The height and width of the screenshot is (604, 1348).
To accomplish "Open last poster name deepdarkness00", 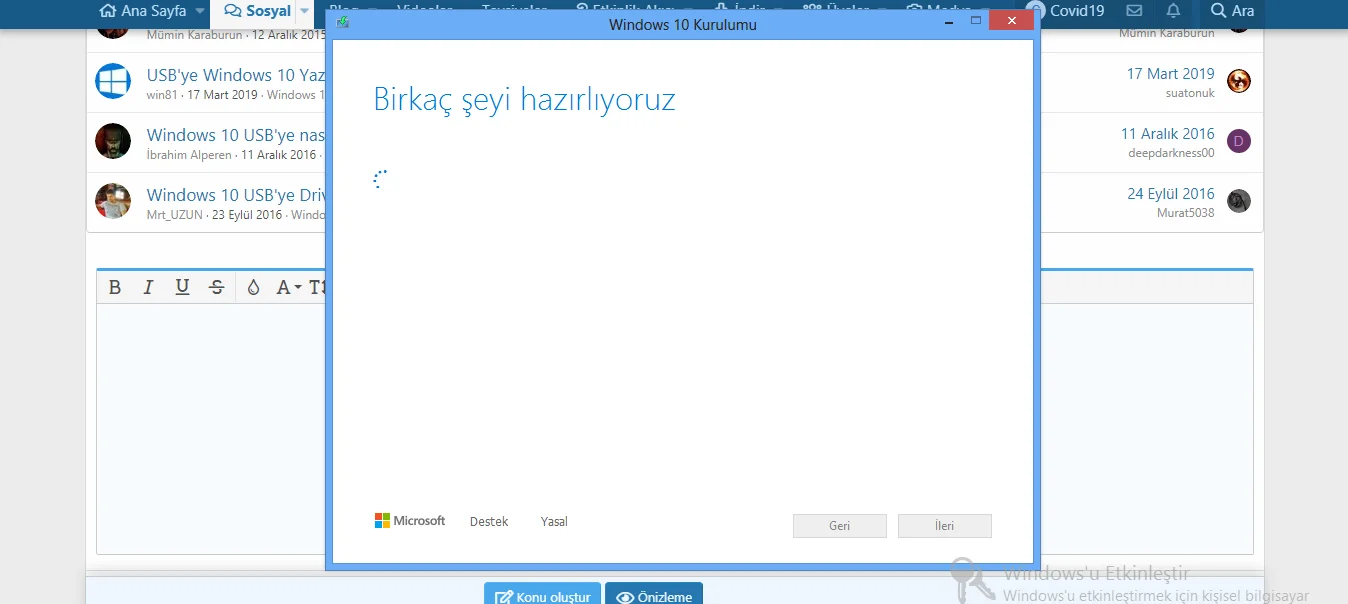I will pyautogui.click(x=1171, y=153).
